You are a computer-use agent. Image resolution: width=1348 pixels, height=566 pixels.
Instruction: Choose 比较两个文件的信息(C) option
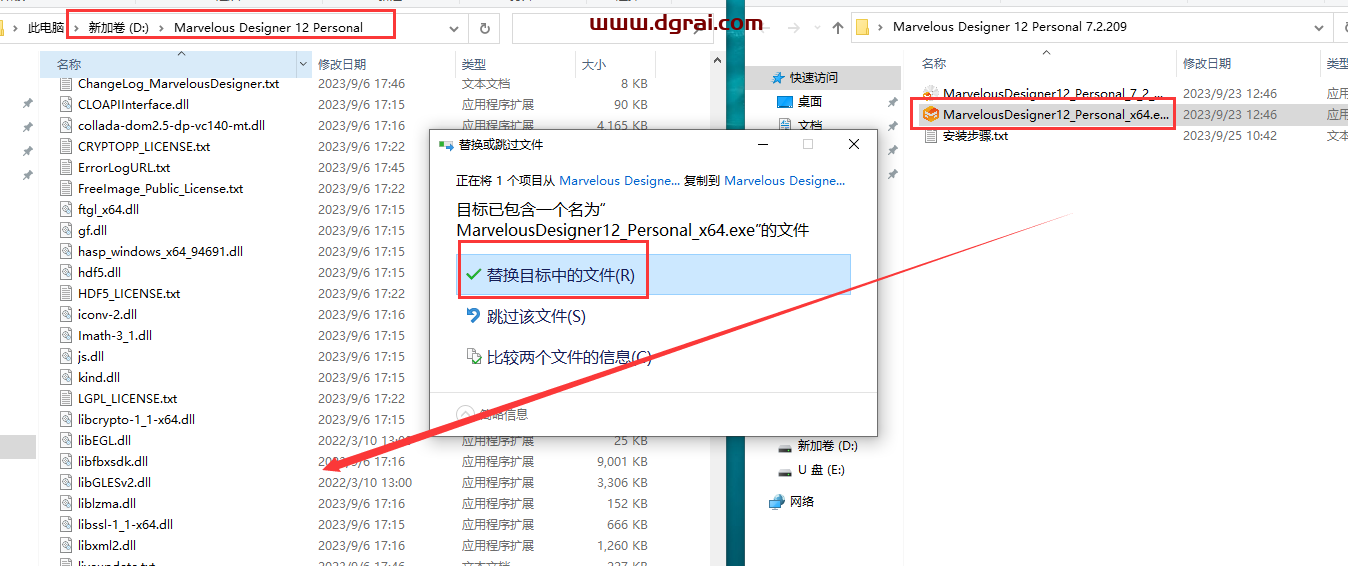tap(567, 357)
